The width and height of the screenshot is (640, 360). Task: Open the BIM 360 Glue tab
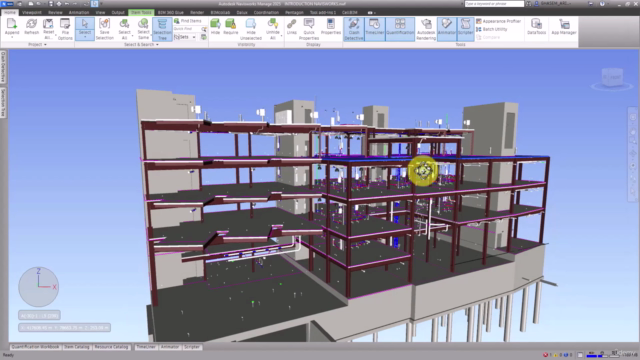pyautogui.click(x=171, y=13)
